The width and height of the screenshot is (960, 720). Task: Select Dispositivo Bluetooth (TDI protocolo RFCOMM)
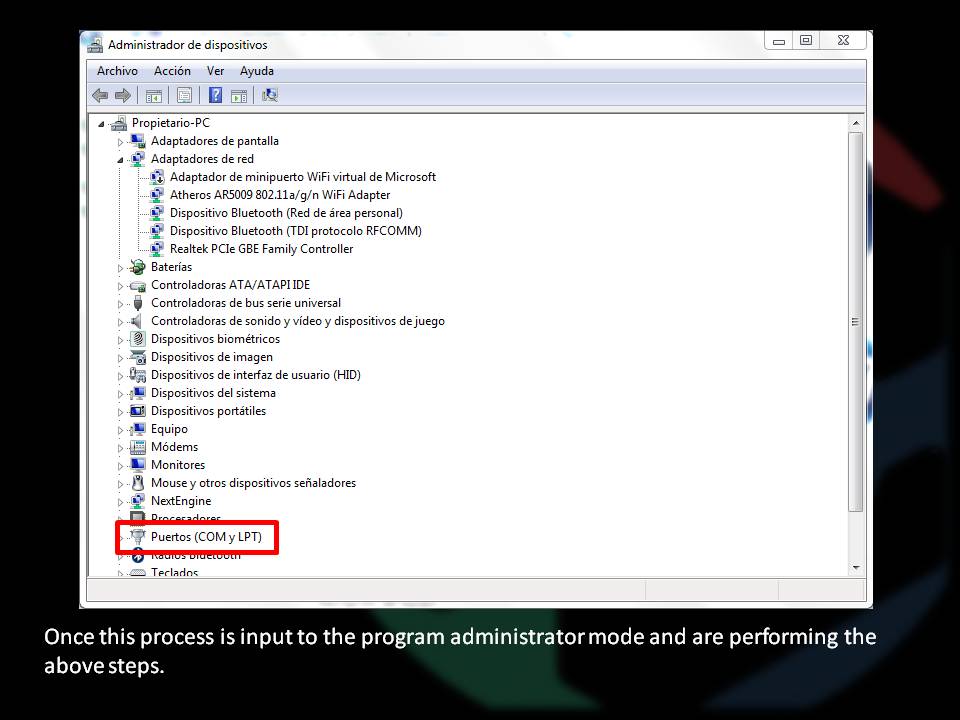tap(296, 231)
